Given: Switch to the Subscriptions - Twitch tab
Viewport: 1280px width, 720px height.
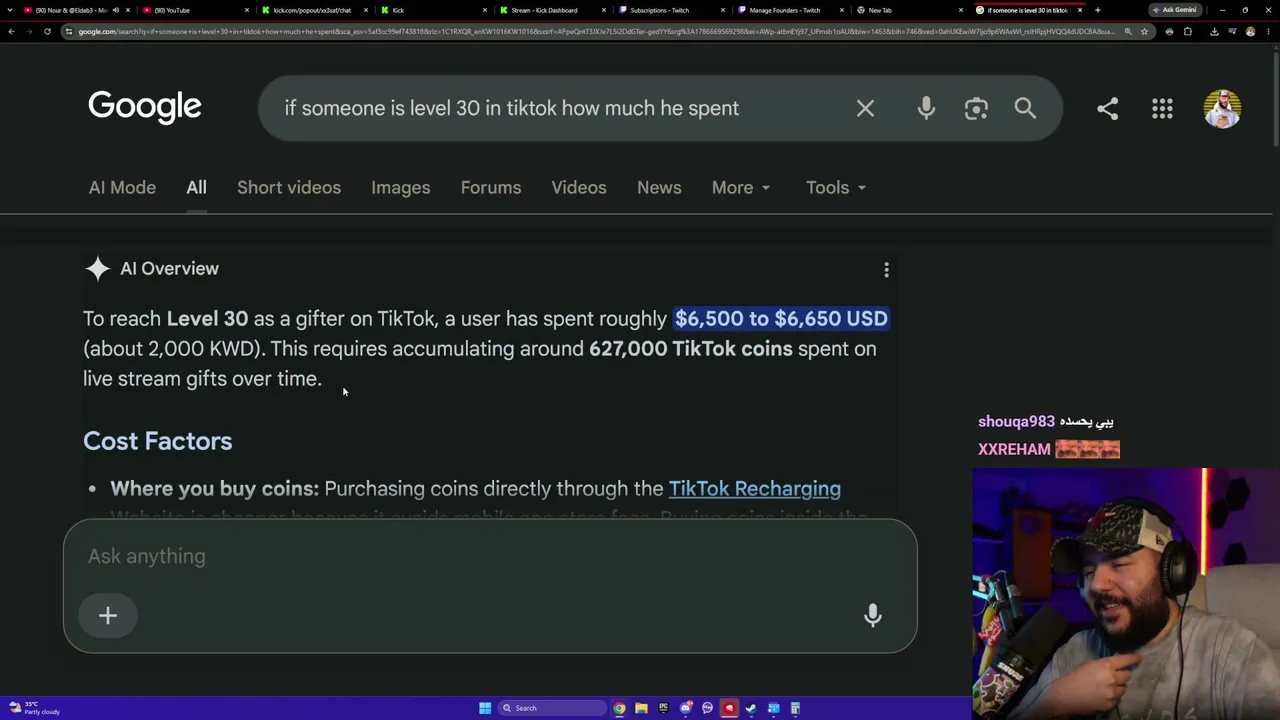Looking at the screenshot, I should point(672,10).
